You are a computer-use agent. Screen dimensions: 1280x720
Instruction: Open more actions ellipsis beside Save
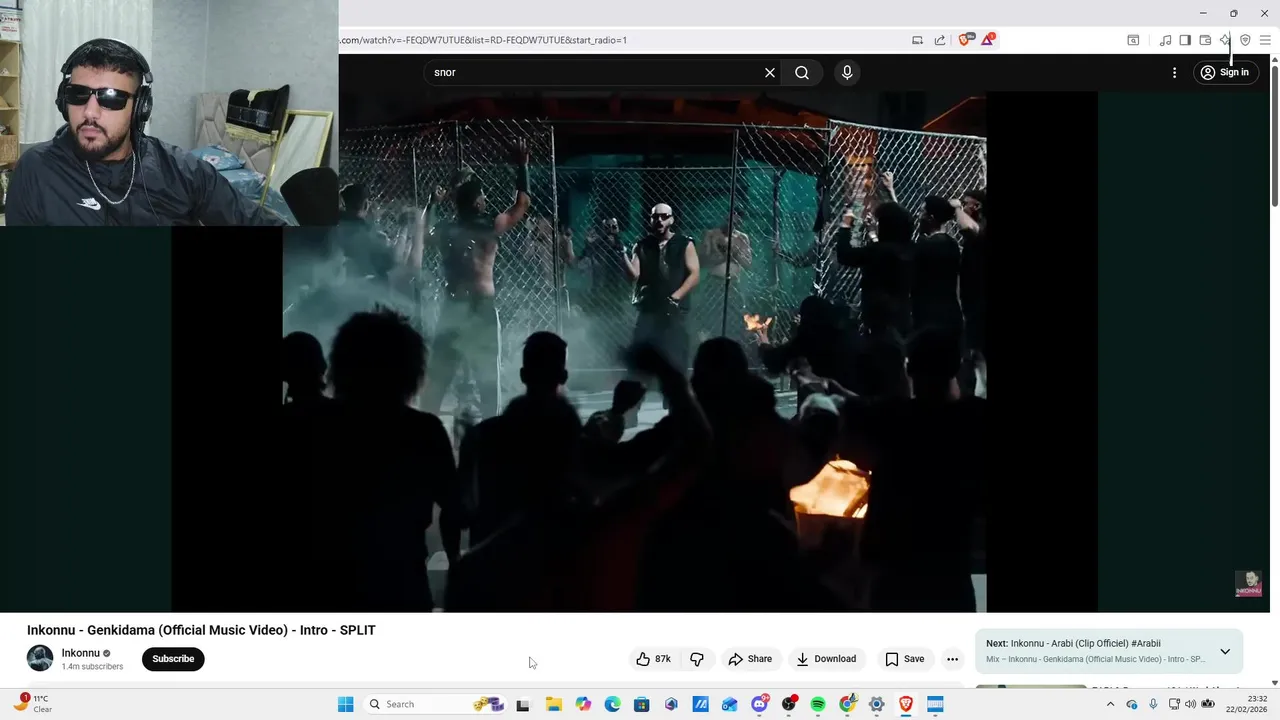[x=952, y=659]
